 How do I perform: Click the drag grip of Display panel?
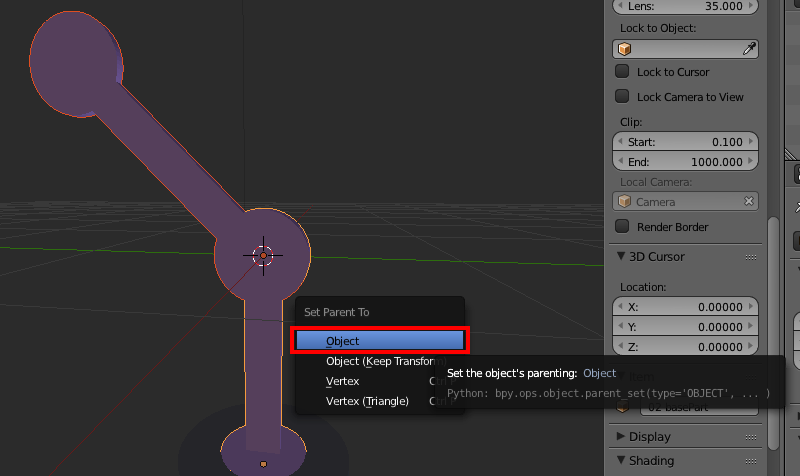tap(751, 437)
